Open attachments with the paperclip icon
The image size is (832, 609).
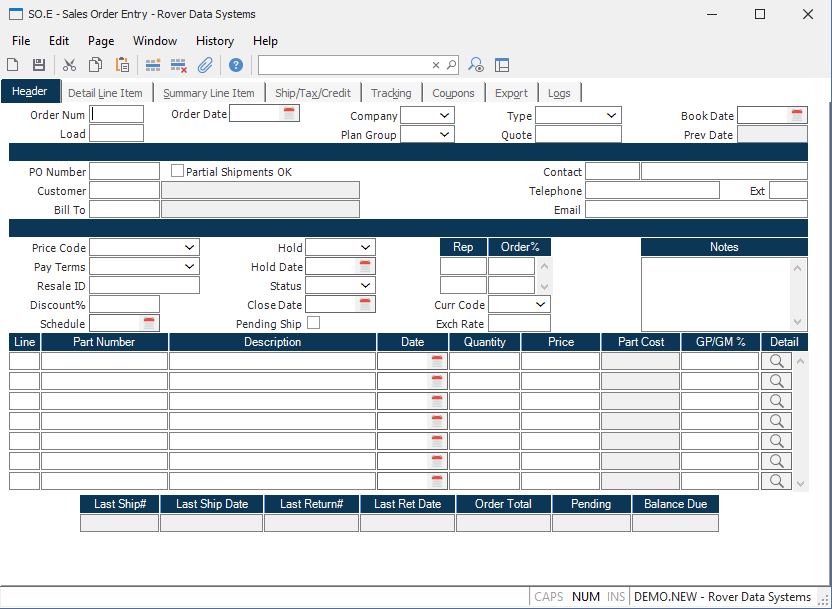coord(205,65)
